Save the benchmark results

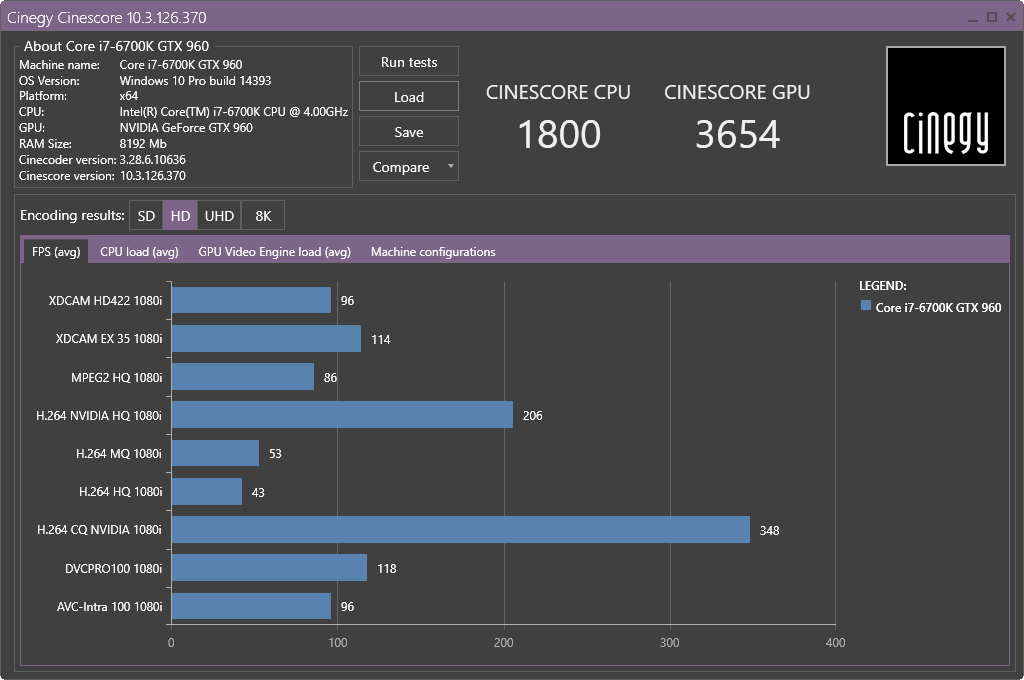point(409,132)
